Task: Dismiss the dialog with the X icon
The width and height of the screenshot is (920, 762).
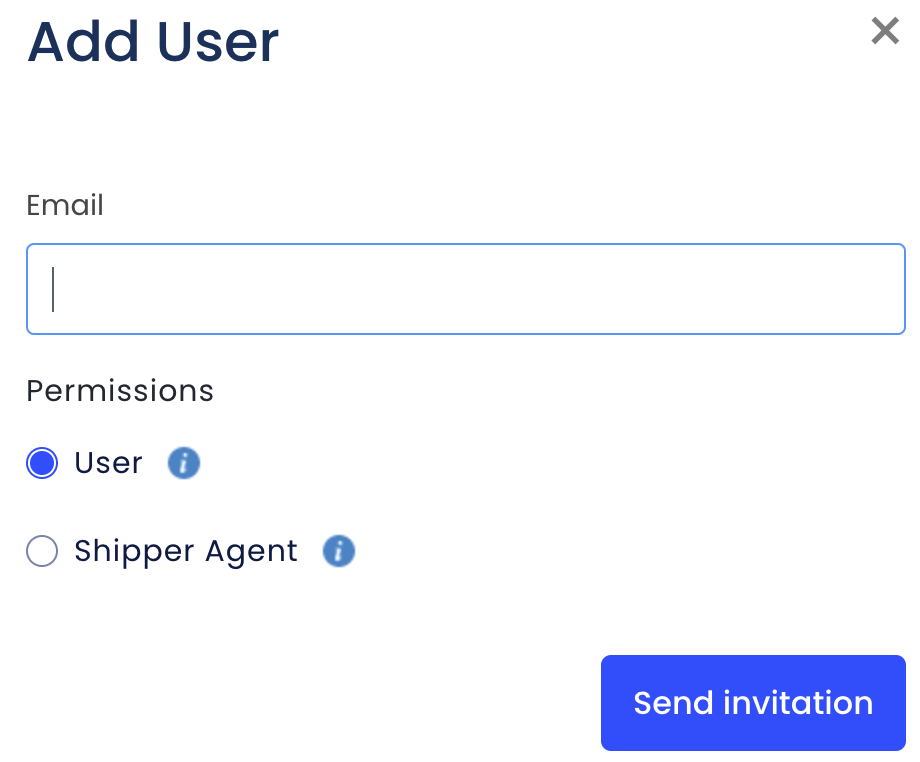Action: click(x=885, y=31)
